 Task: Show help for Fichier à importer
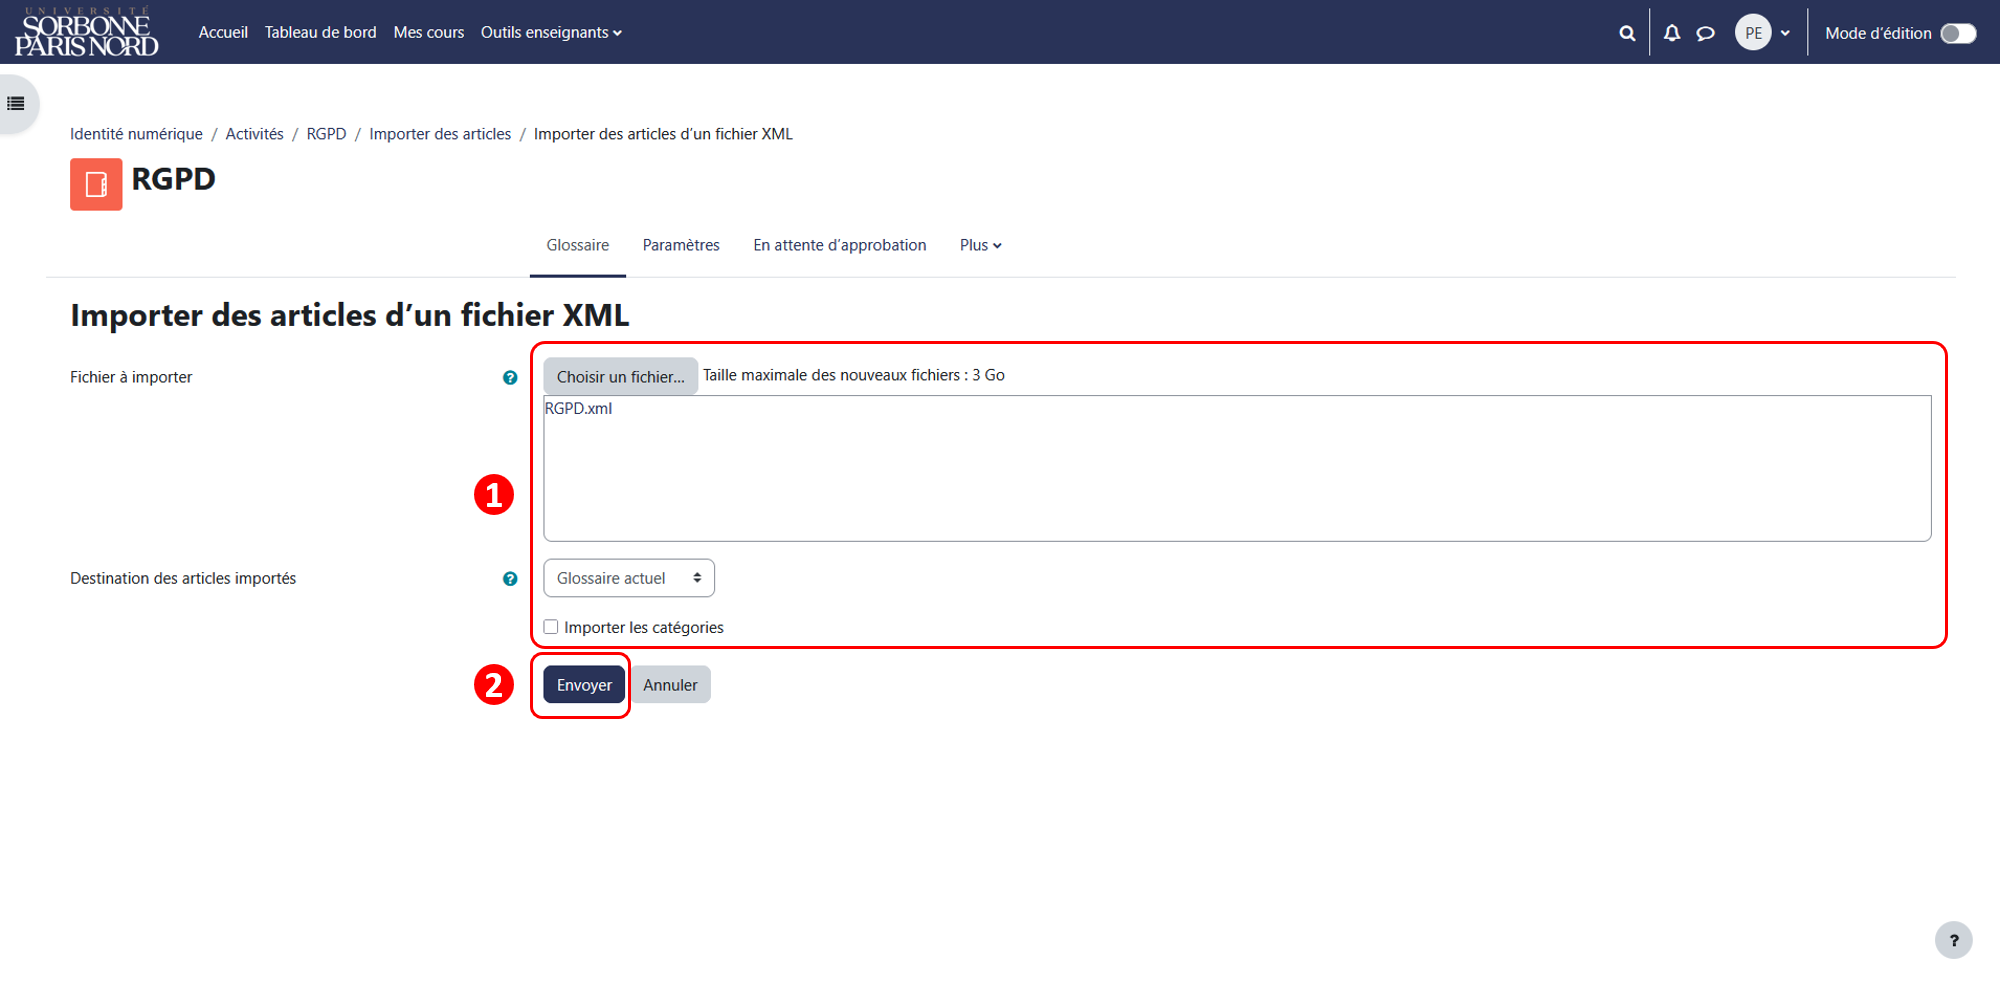[x=510, y=377]
